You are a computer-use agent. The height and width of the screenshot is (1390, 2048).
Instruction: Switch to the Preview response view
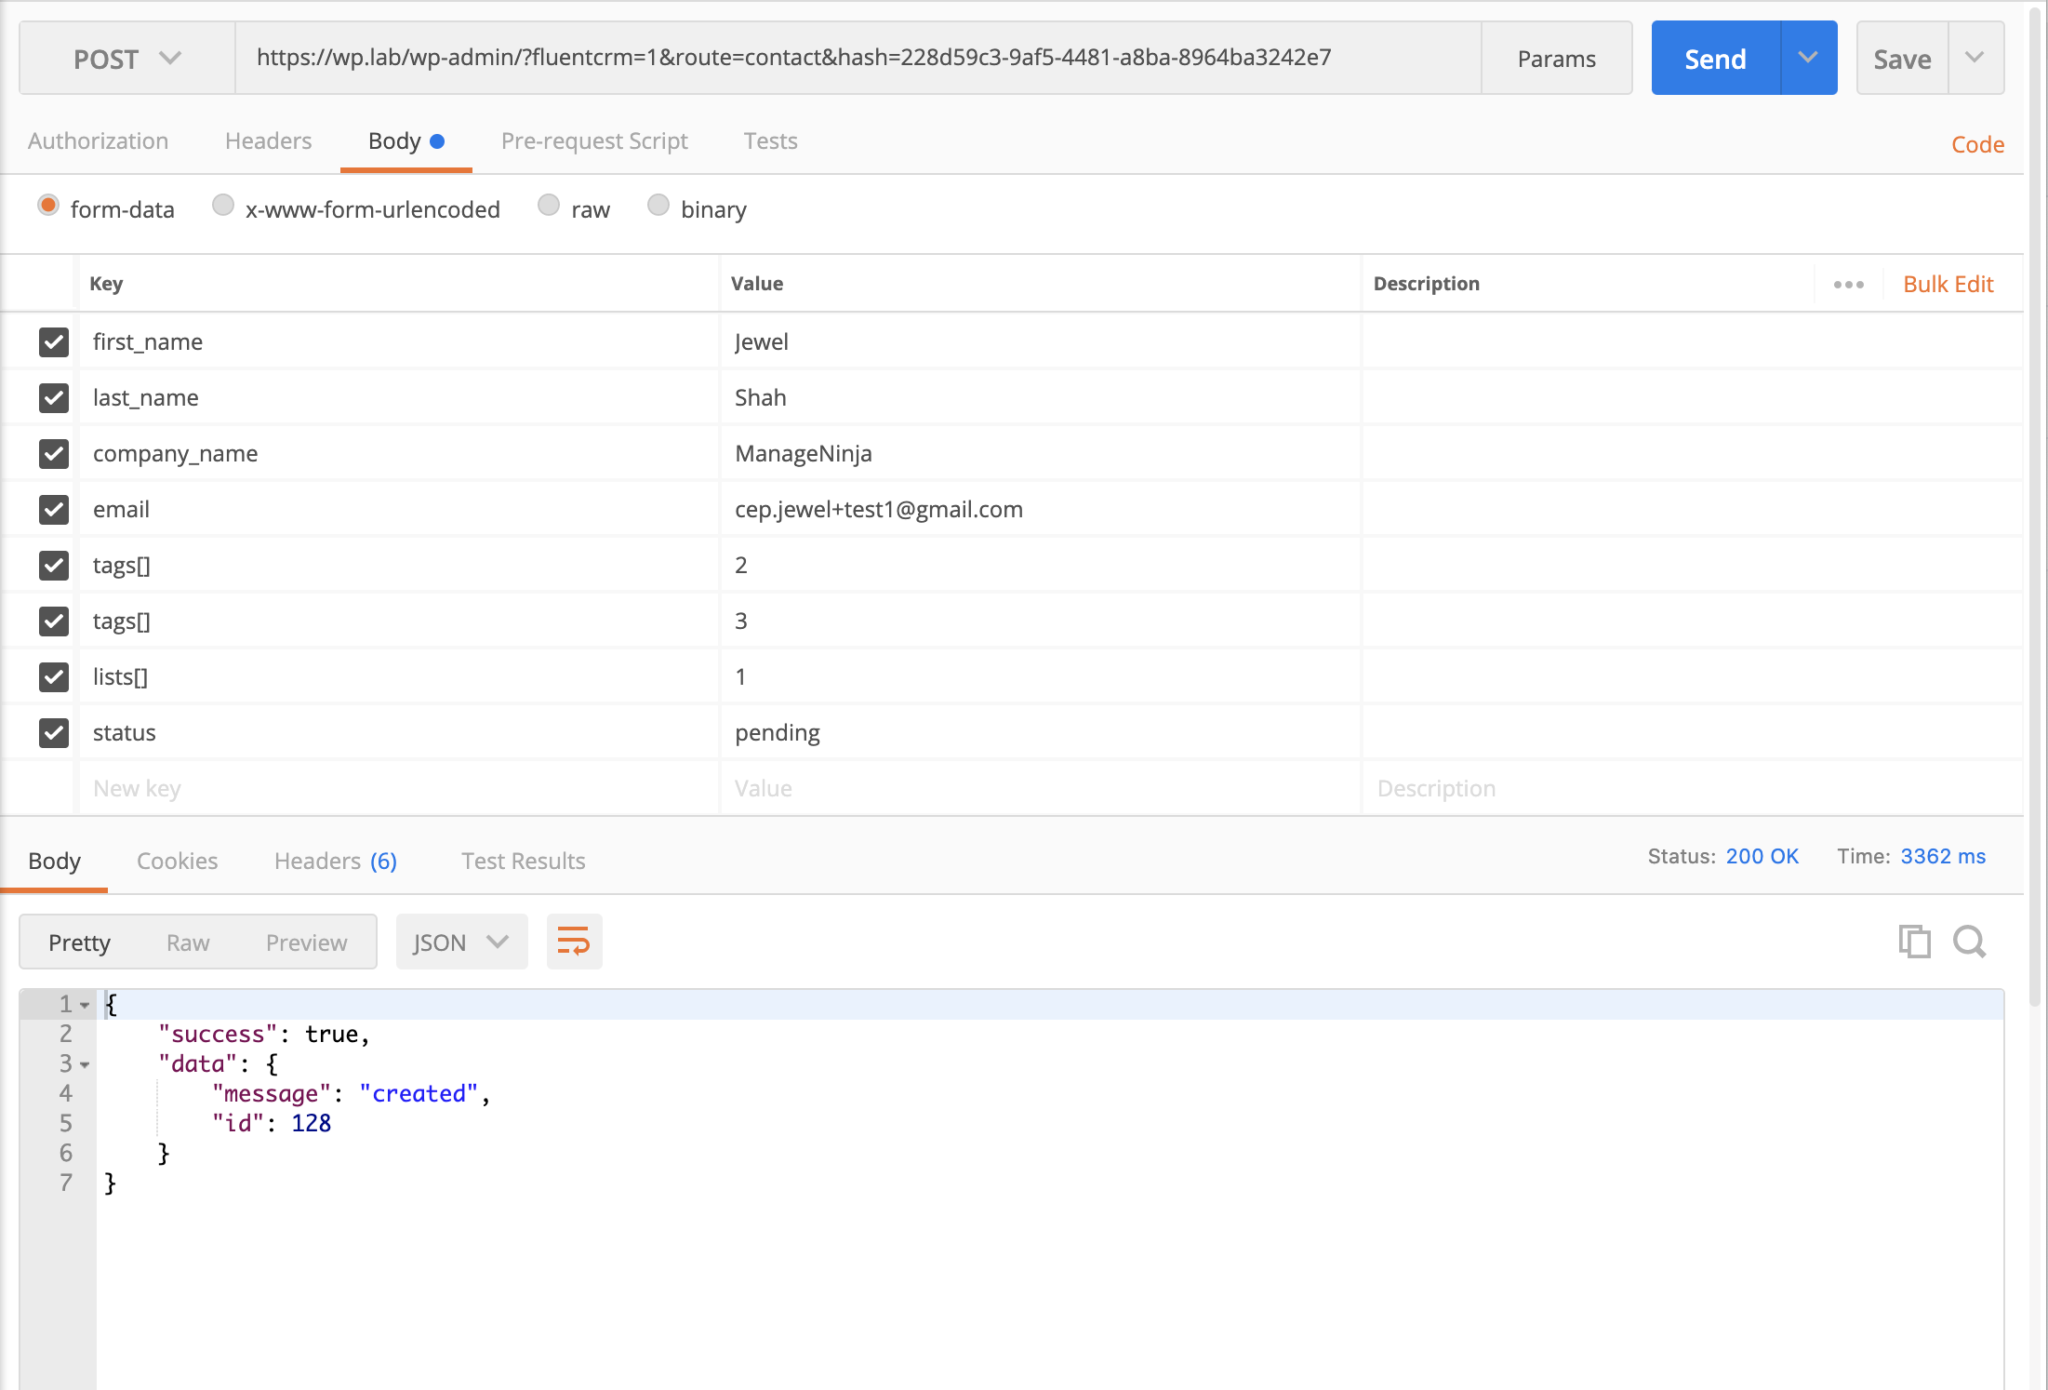click(305, 941)
